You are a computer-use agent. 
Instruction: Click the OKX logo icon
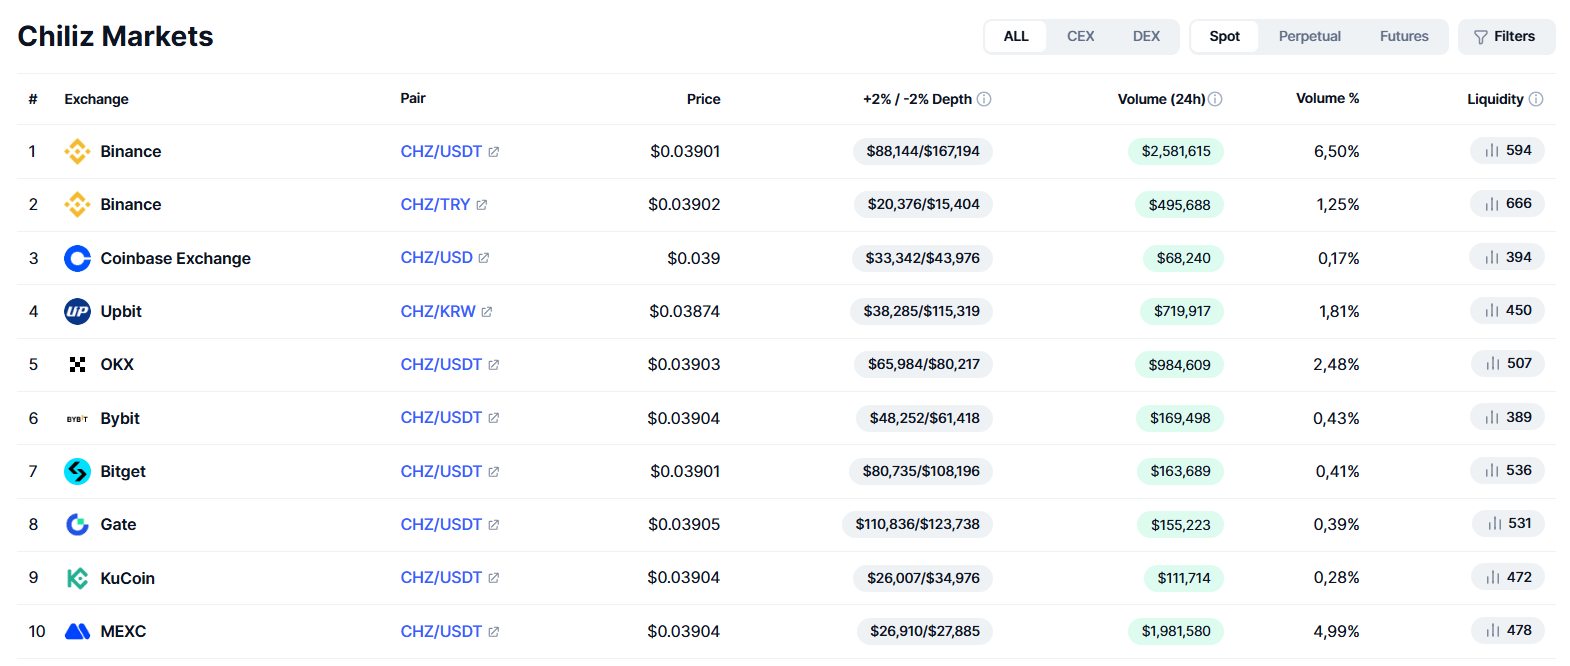[77, 364]
